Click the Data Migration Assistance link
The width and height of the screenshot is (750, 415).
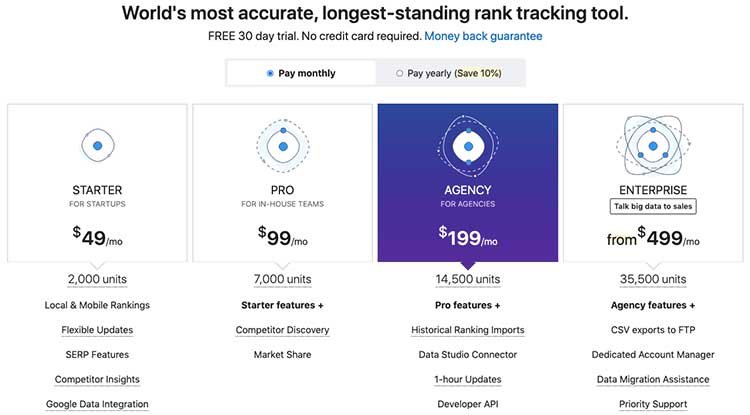[653, 380]
